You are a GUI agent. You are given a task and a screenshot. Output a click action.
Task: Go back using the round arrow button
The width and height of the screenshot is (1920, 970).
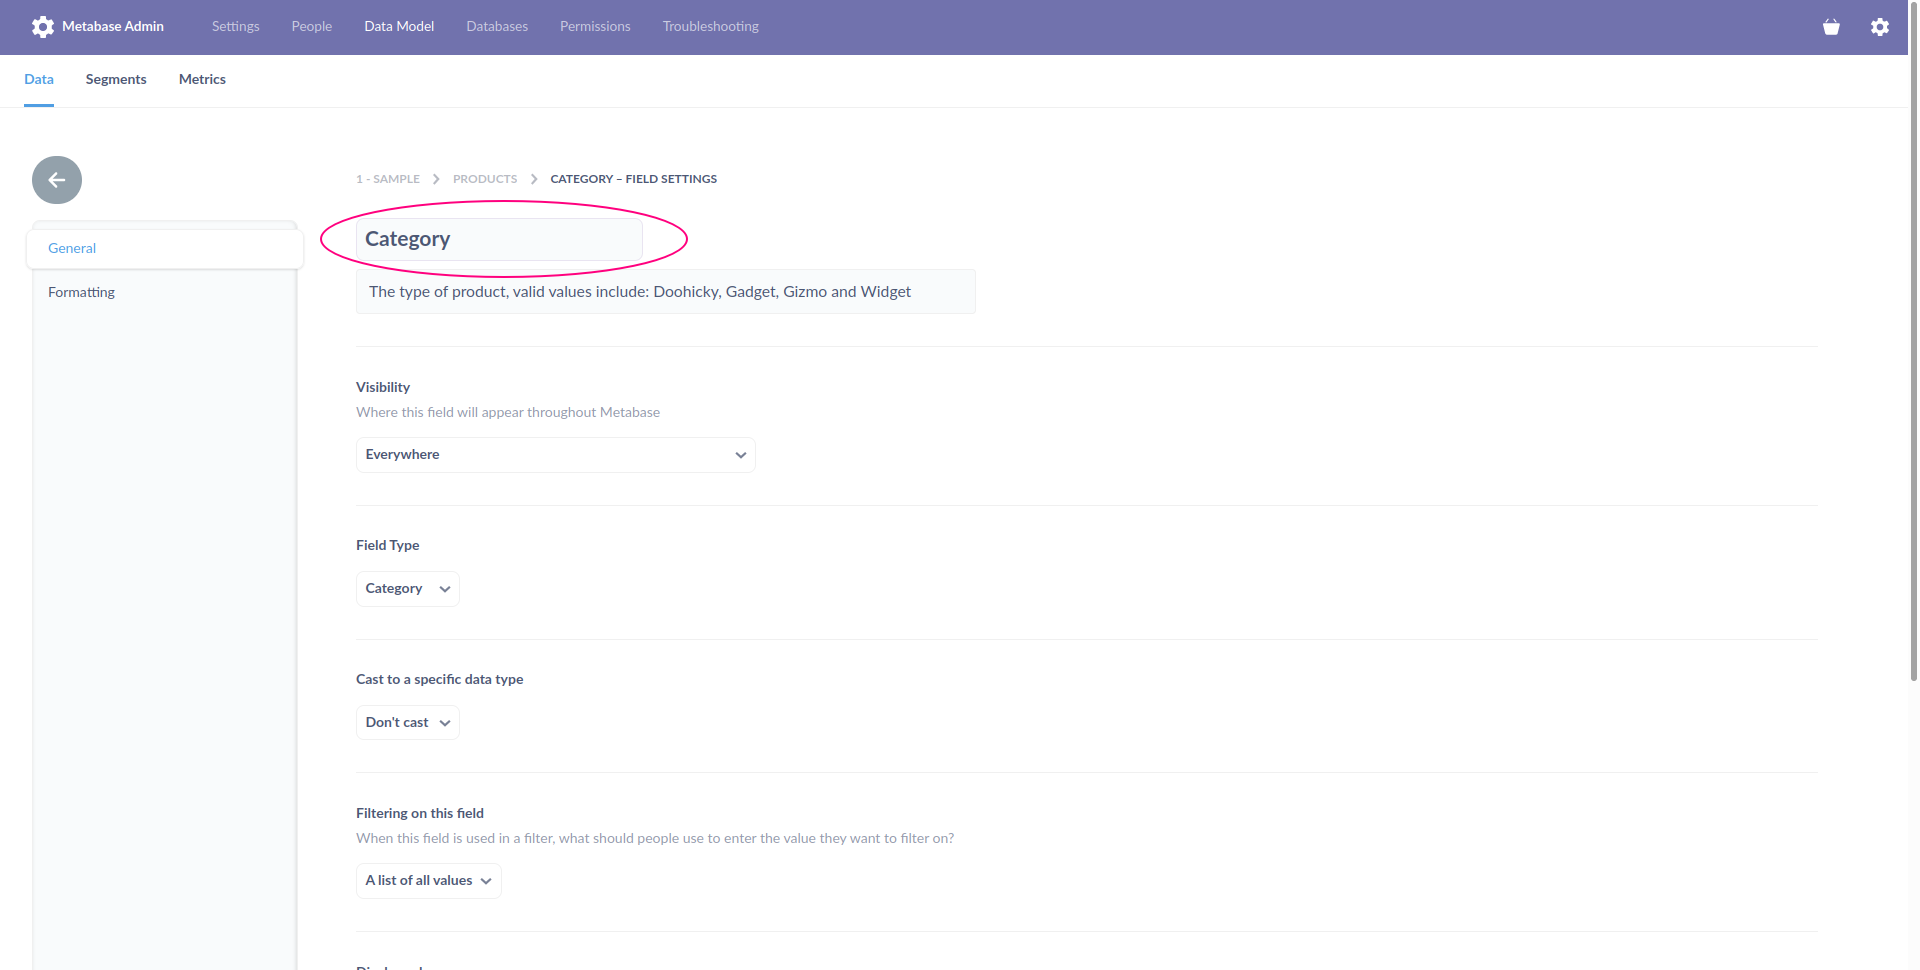[x=57, y=180]
